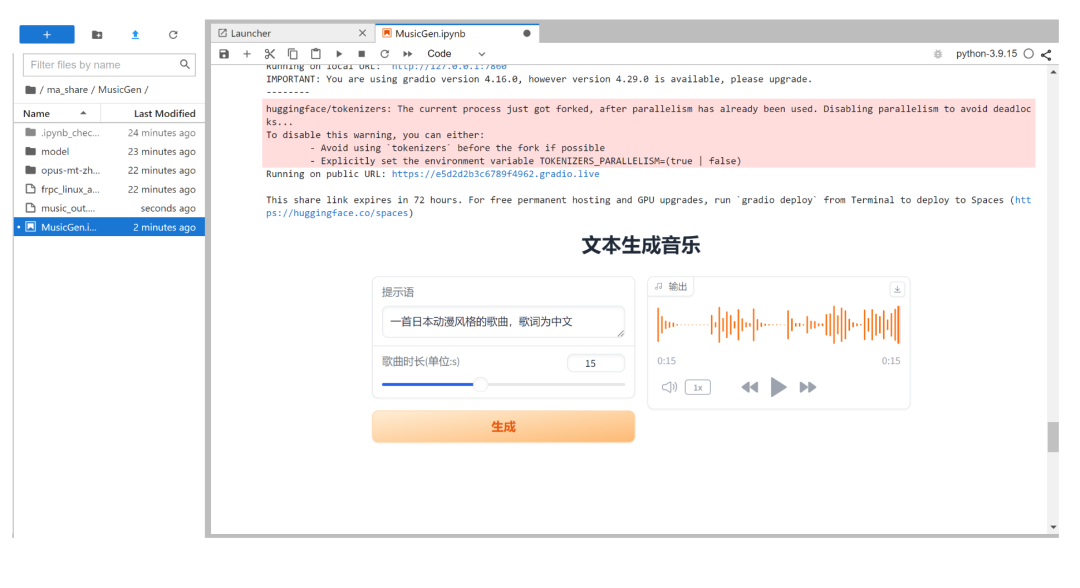Click the song duration number field showing 15
1080x588 pixels.
click(x=596, y=363)
